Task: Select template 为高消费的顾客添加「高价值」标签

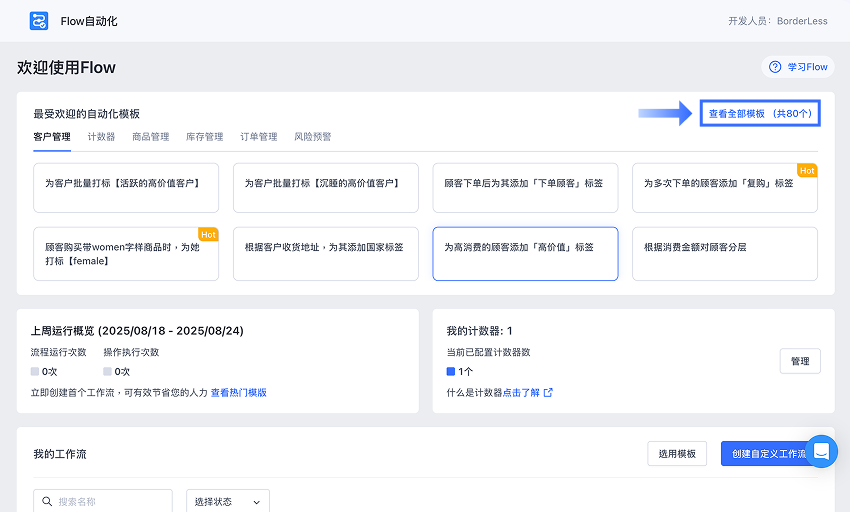Action: tap(525, 254)
